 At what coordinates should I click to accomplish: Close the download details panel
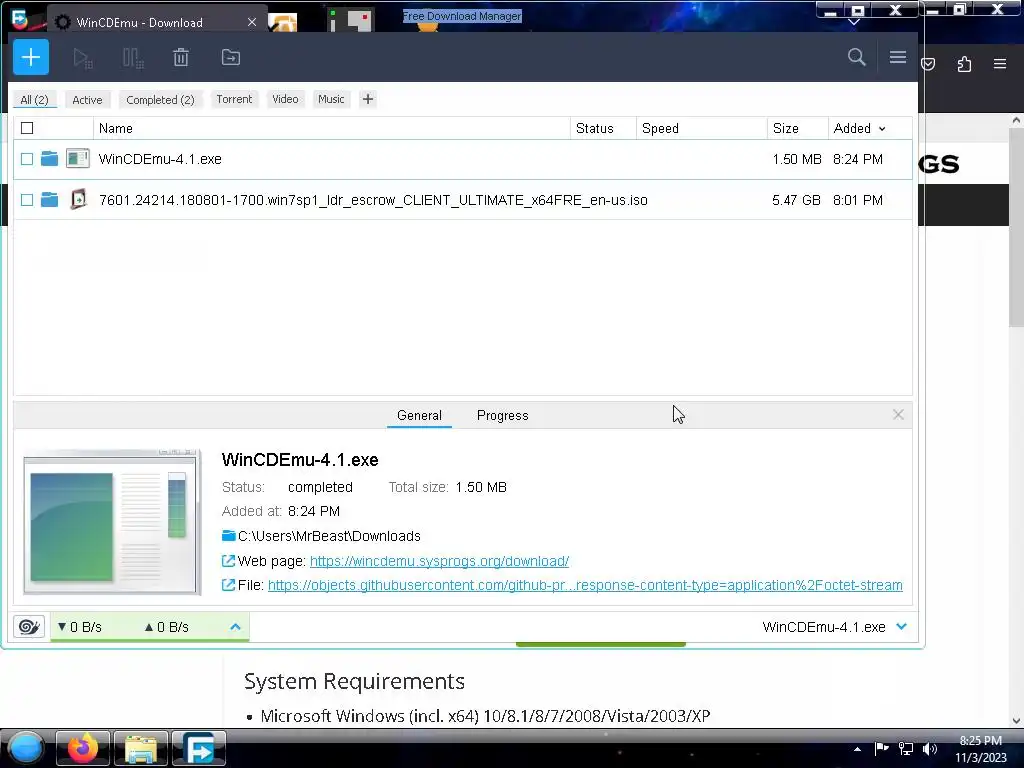coord(898,415)
